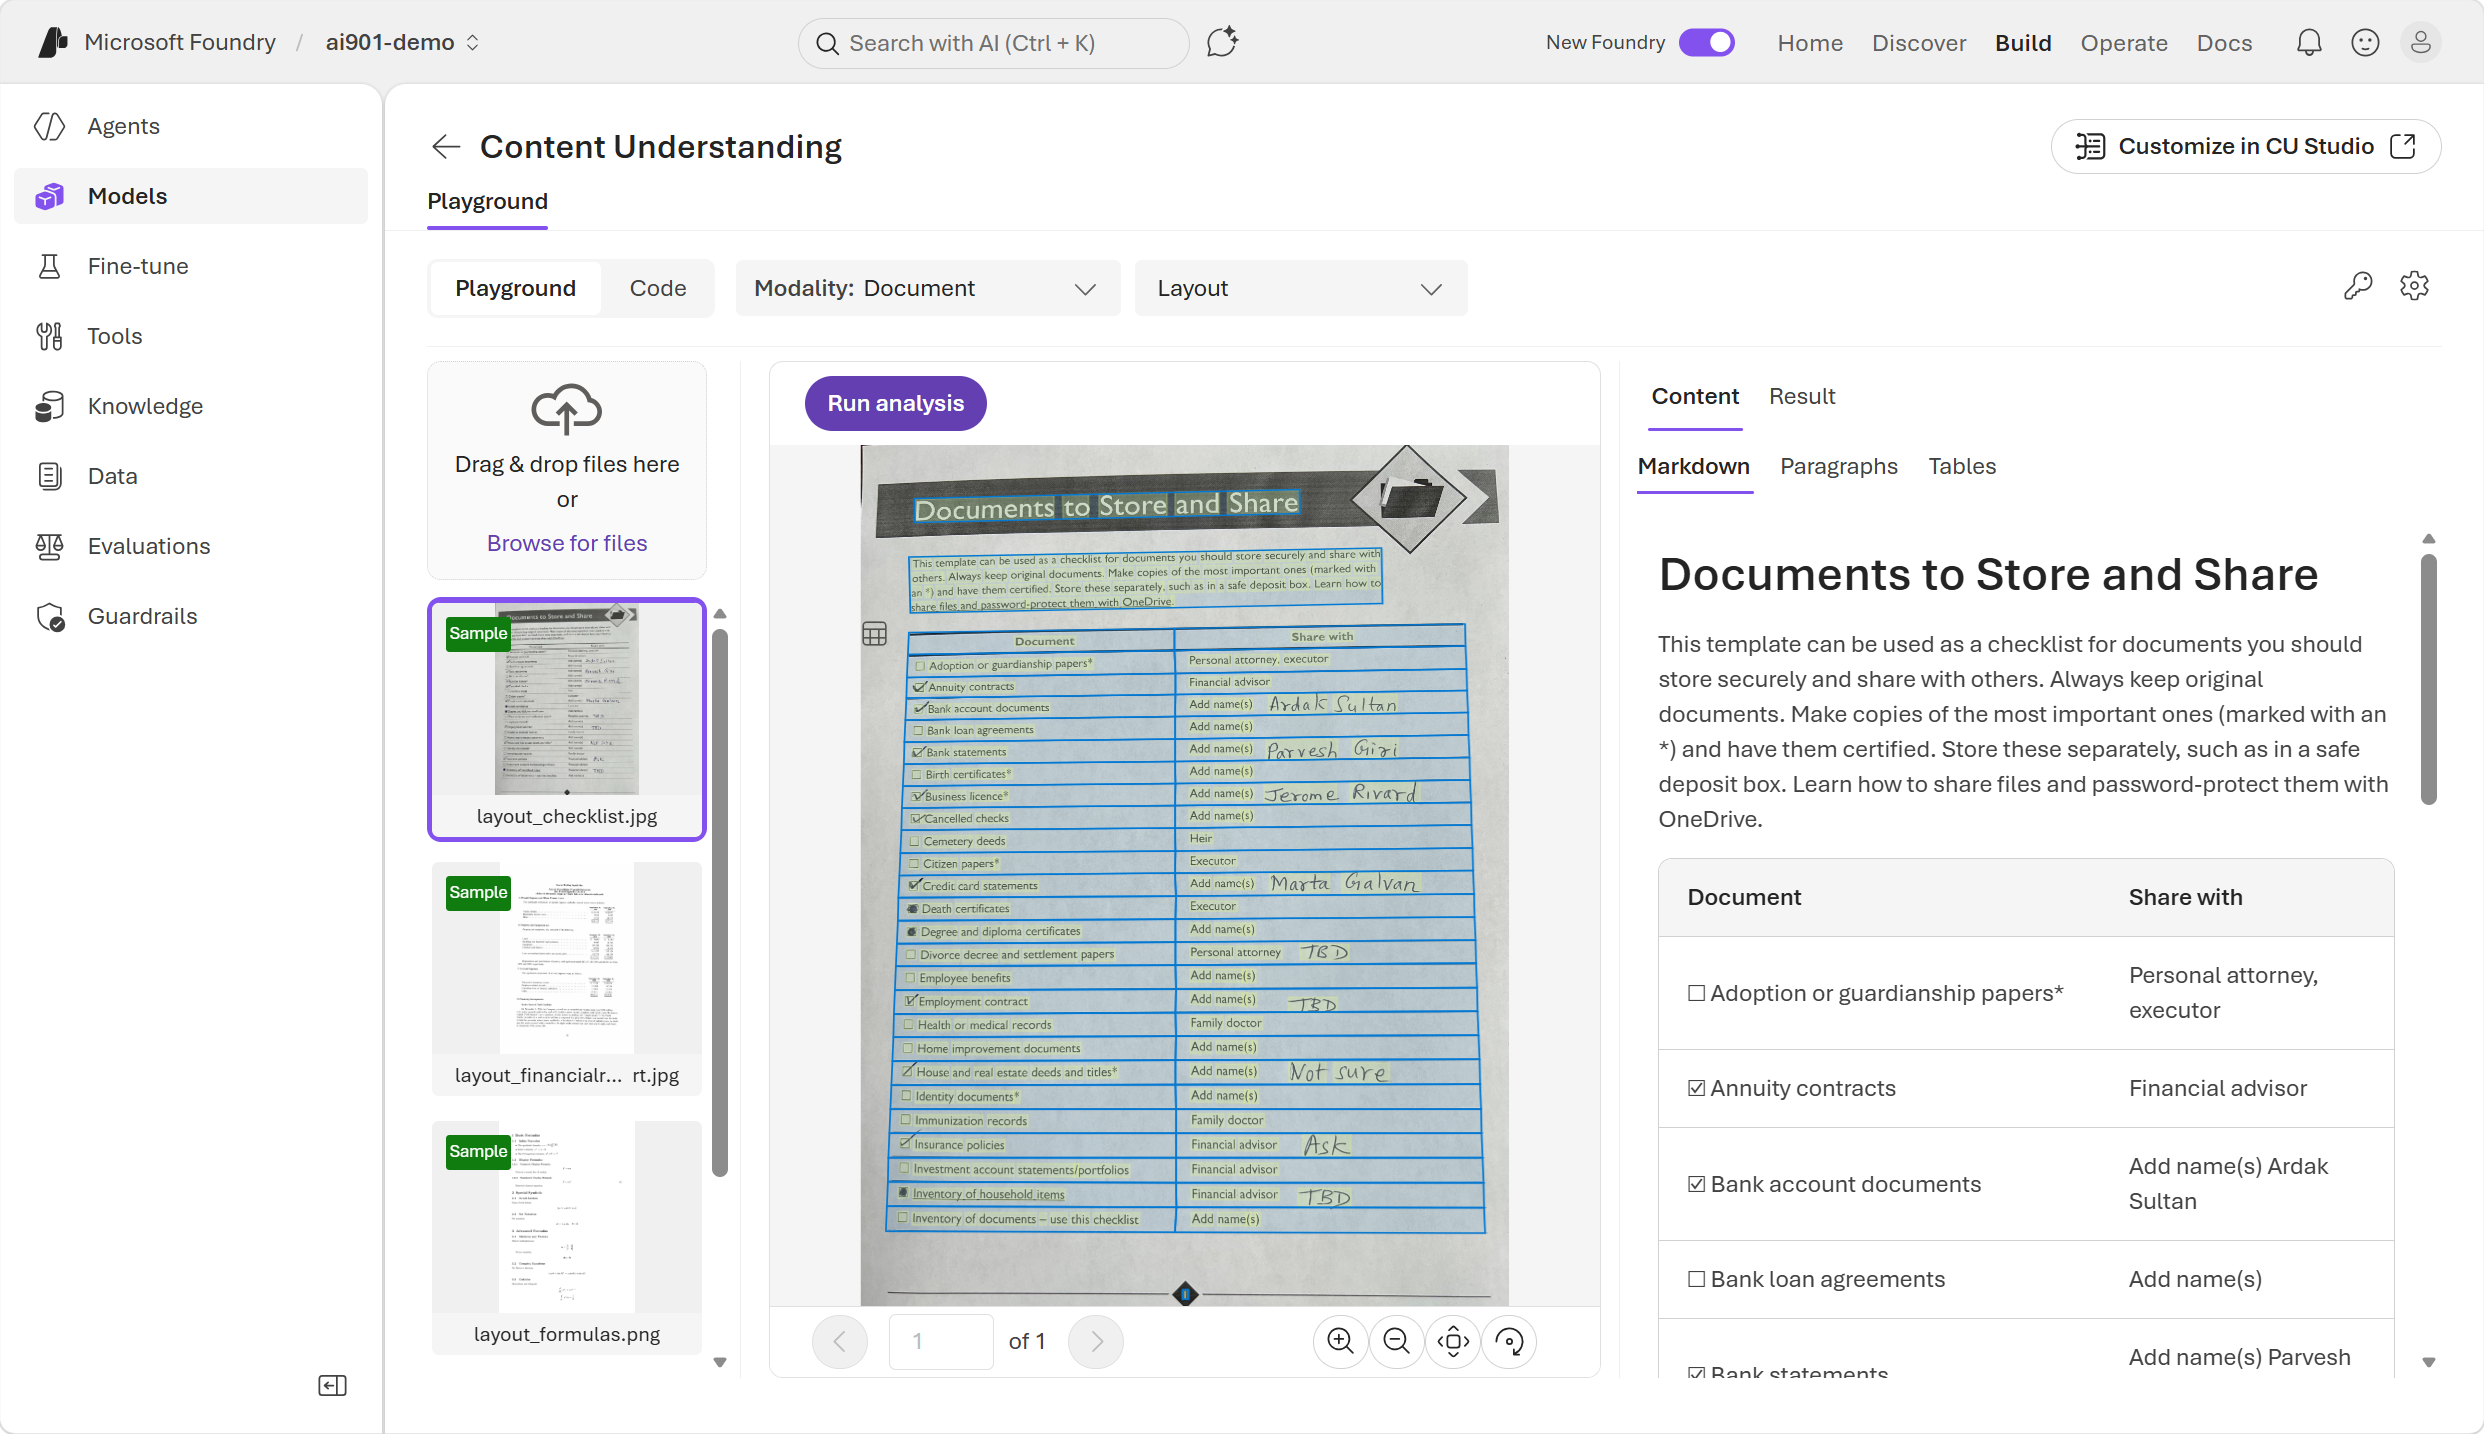2484x1434 pixels.
Task: Click Customize in CU Studio
Action: pos(2246,146)
